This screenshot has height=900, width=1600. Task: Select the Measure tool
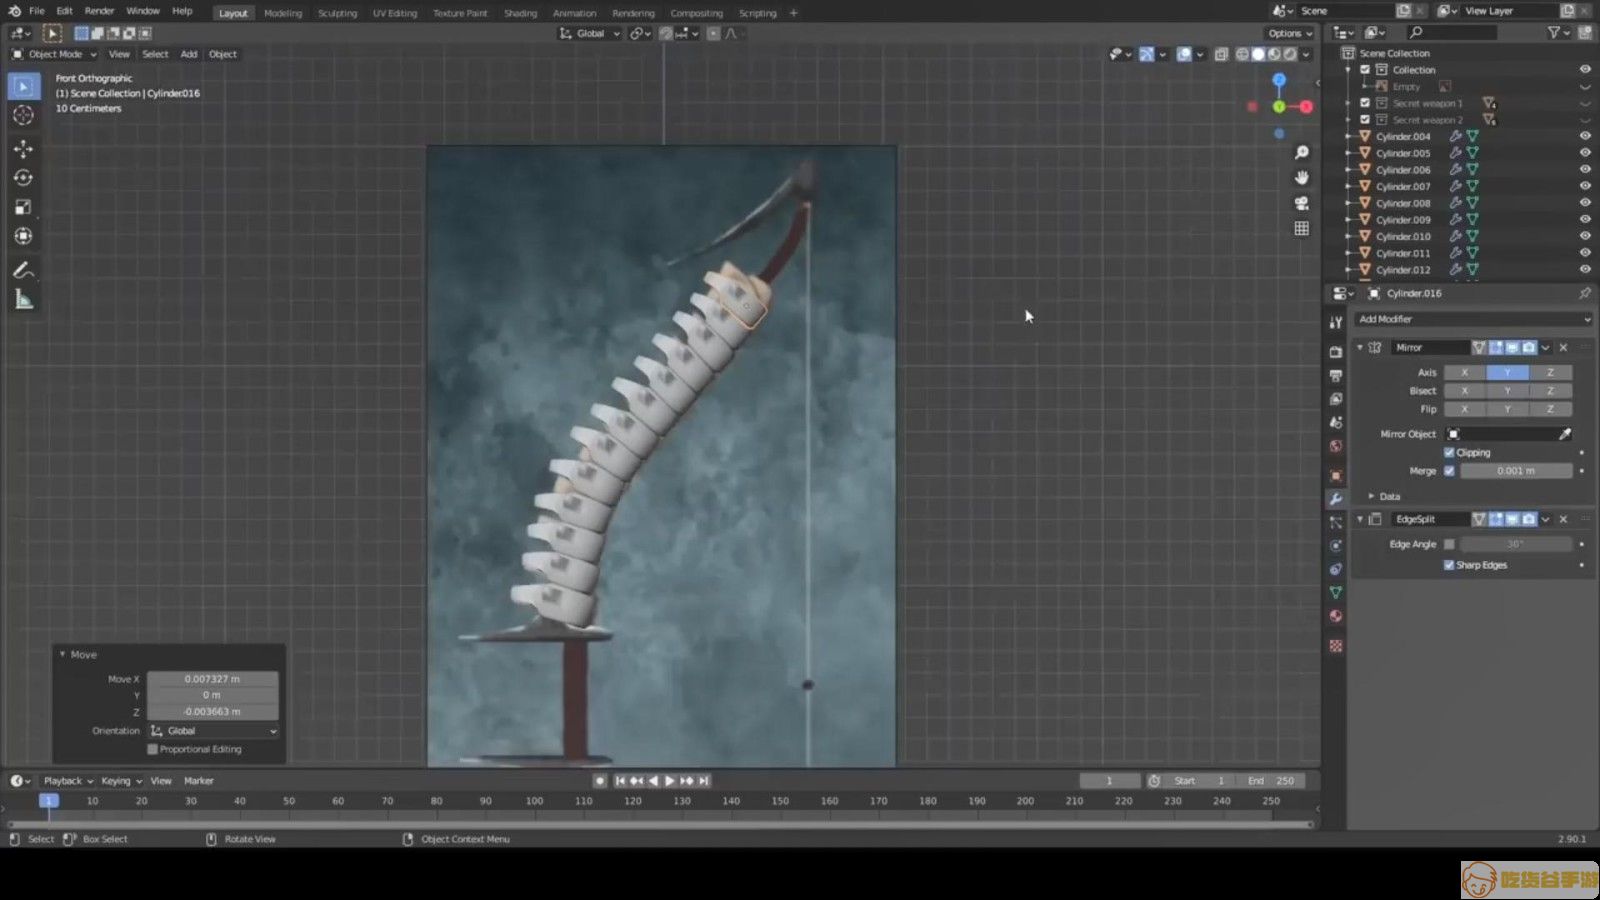(x=23, y=299)
